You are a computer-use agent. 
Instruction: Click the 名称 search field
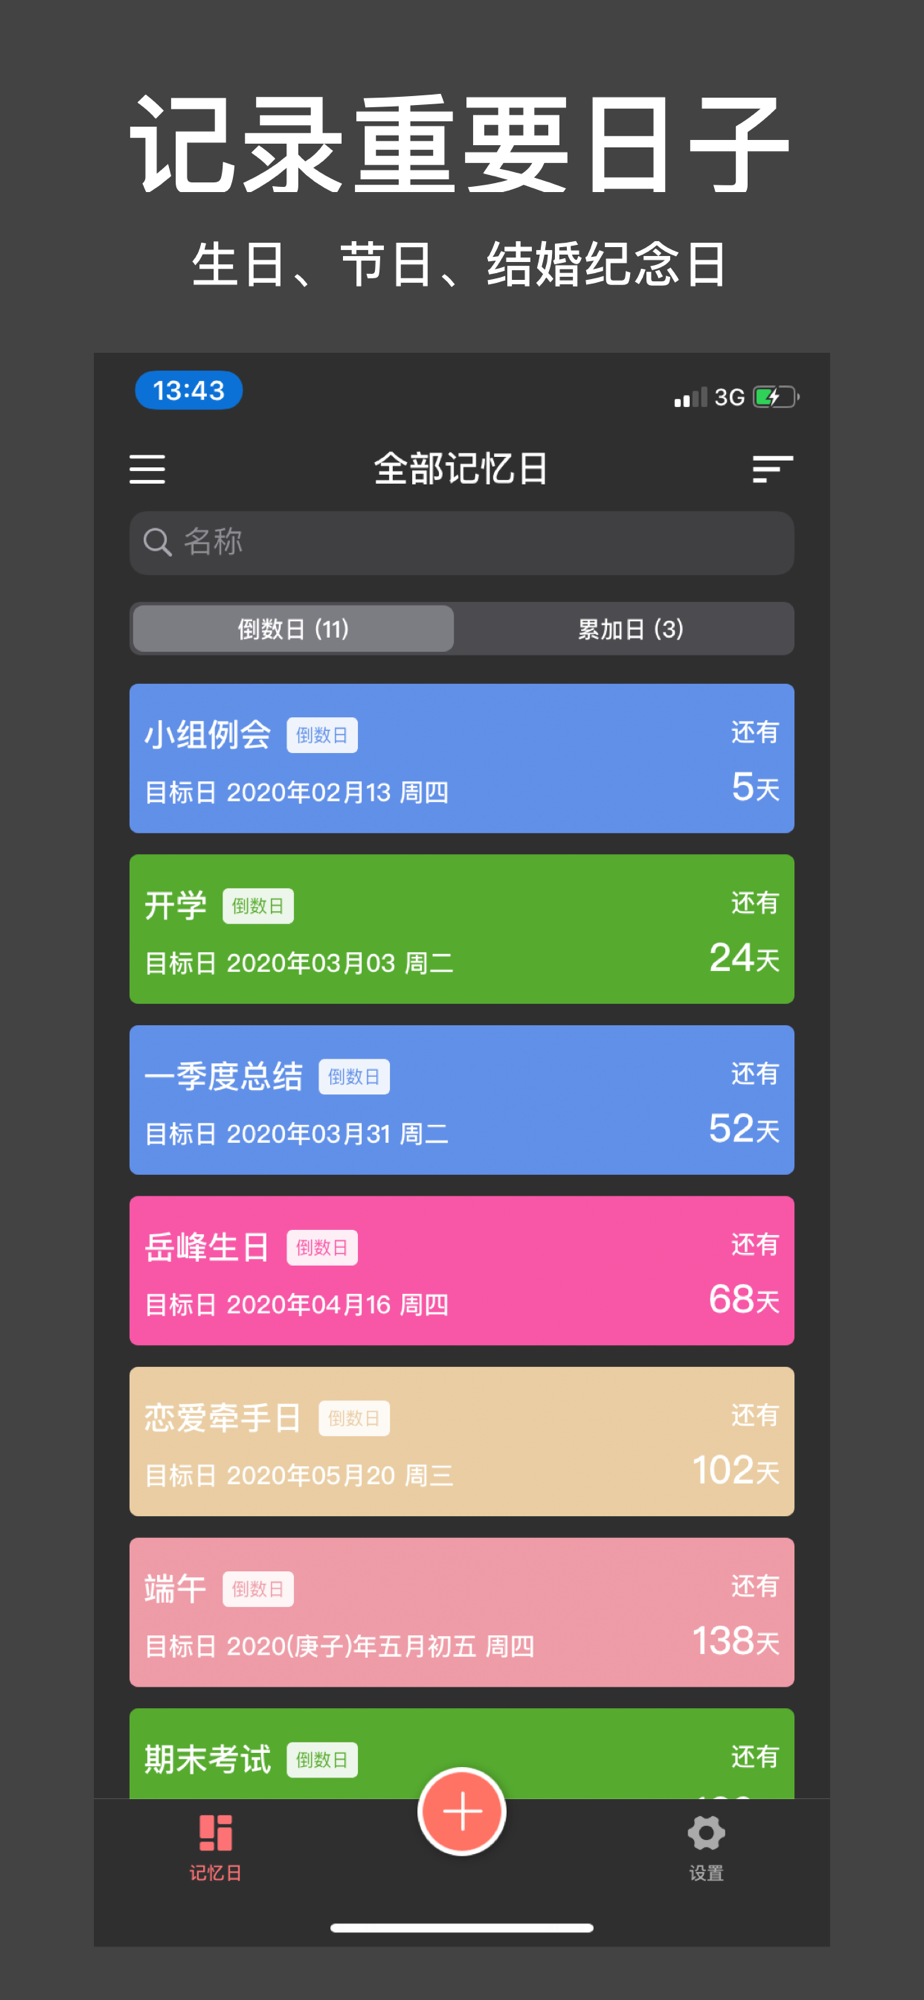tap(462, 543)
